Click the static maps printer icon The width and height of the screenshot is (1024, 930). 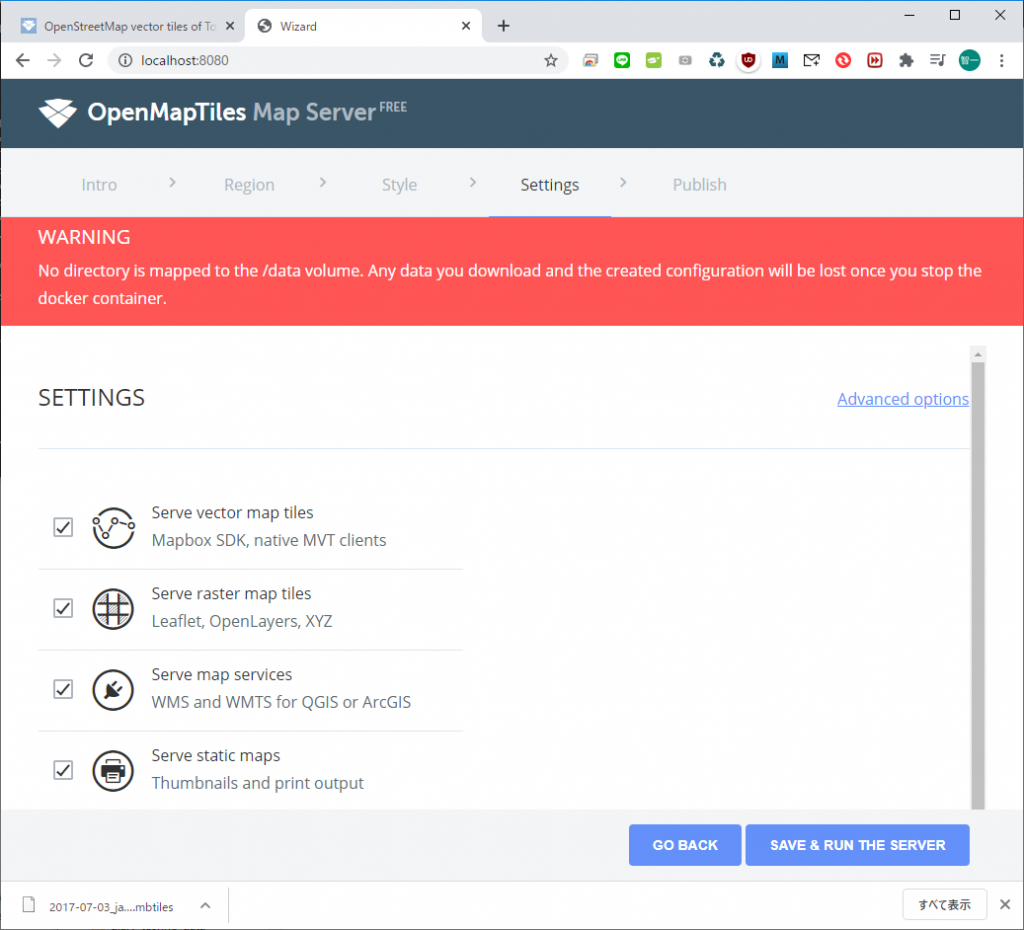click(113, 770)
